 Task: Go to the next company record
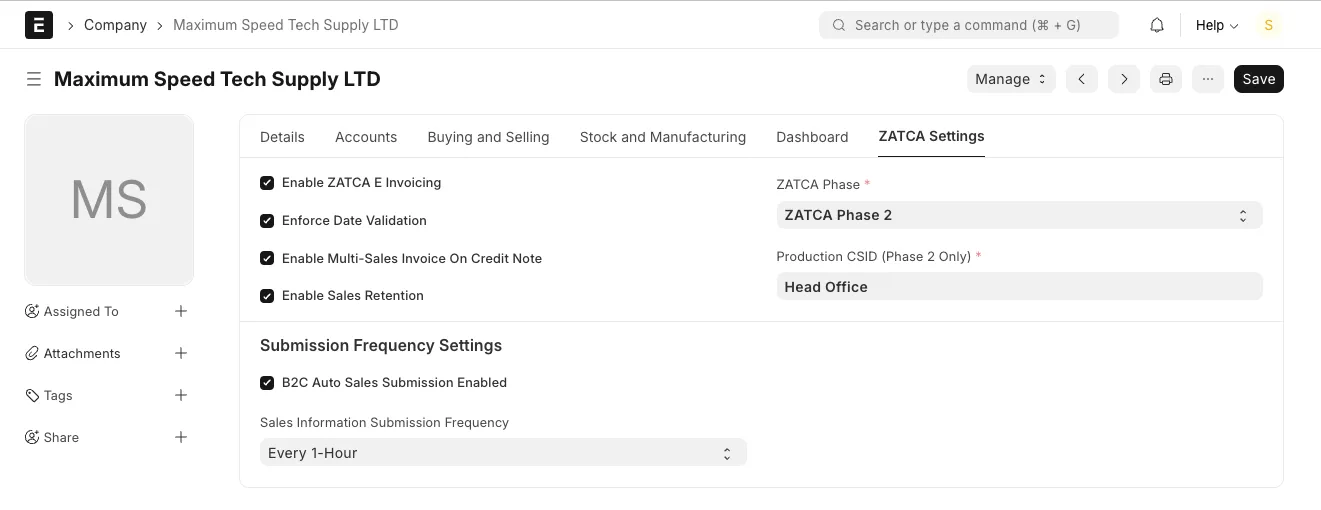coord(1124,79)
